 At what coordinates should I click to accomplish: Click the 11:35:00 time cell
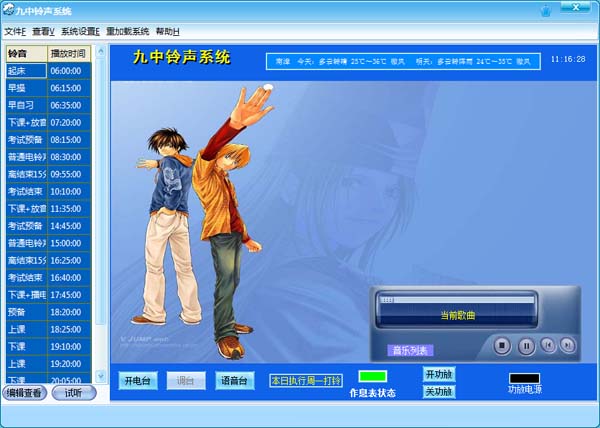click(x=69, y=208)
